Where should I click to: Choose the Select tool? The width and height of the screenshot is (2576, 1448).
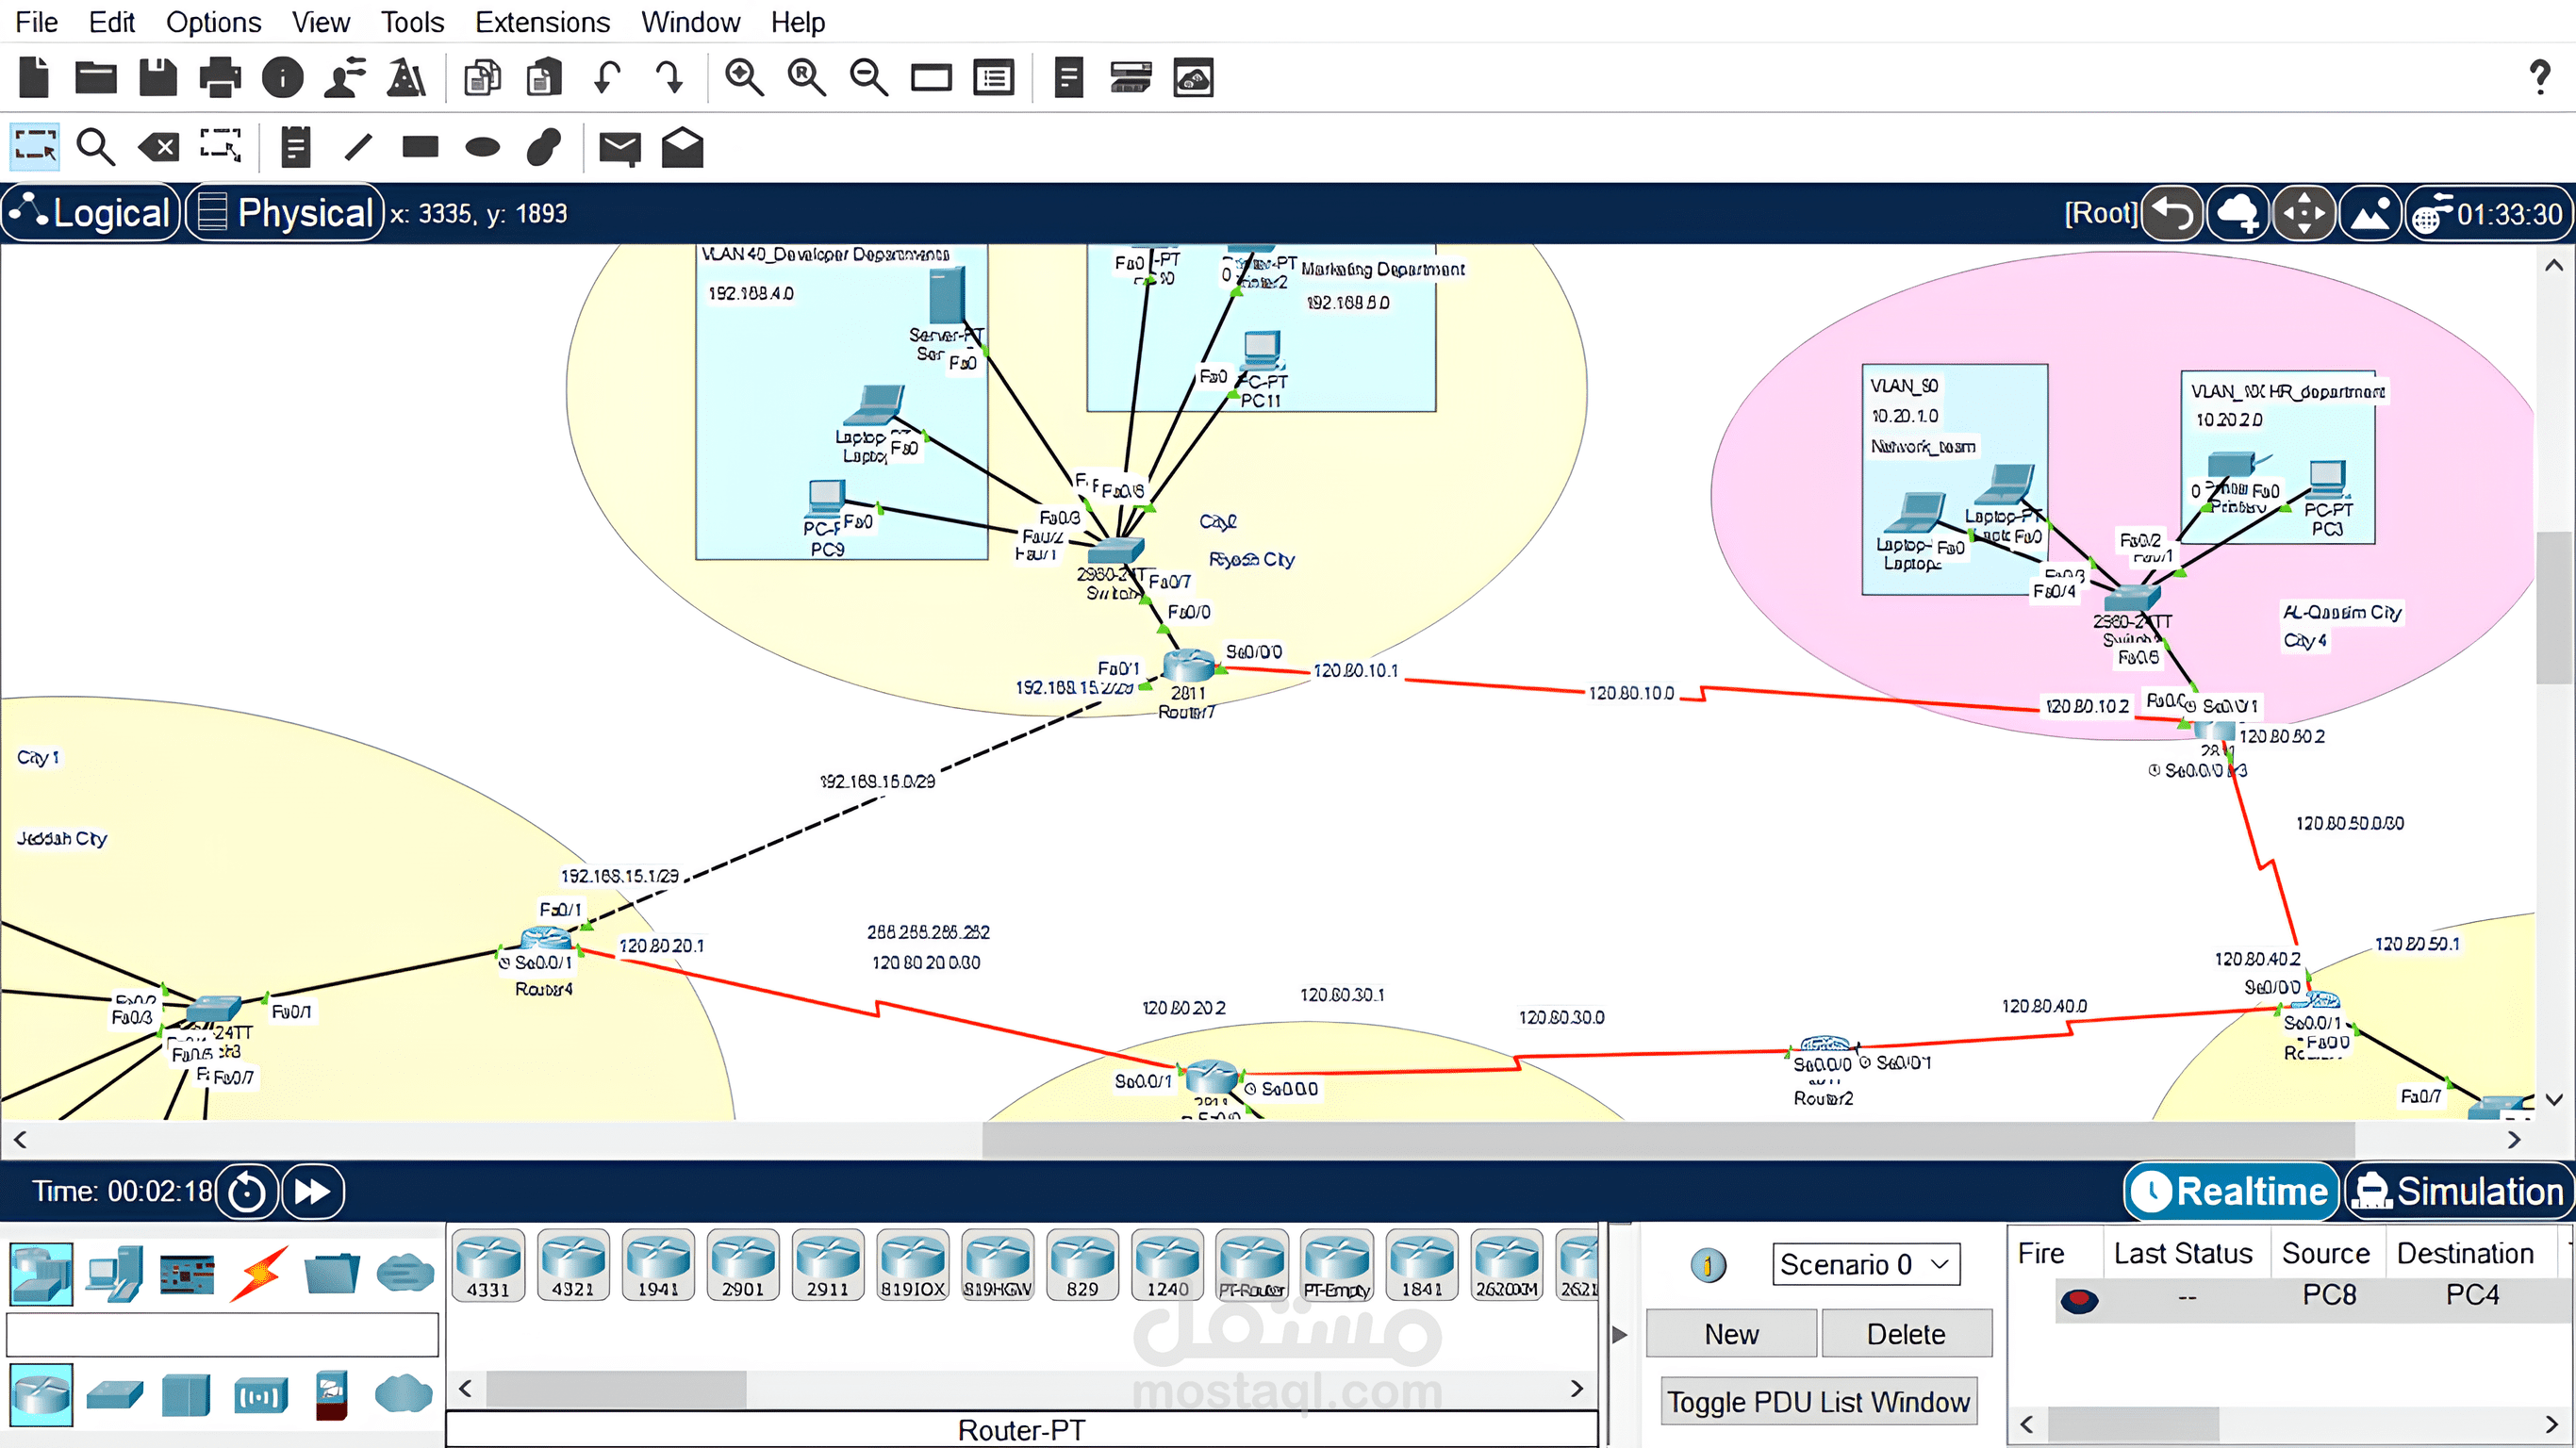[x=35, y=148]
